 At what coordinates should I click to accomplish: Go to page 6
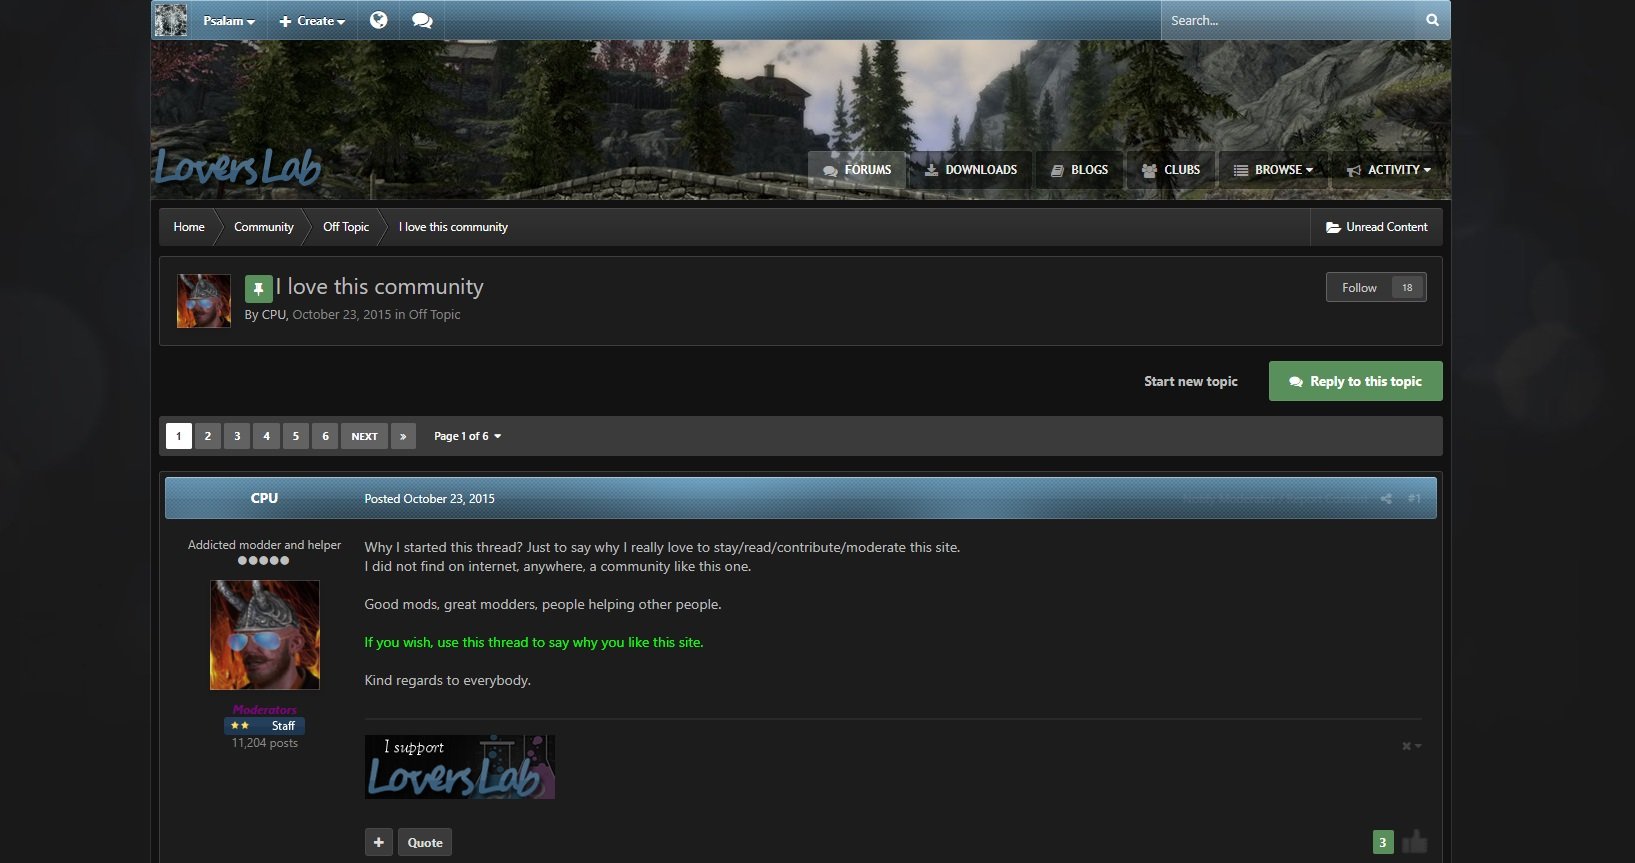pyautogui.click(x=325, y=436)
